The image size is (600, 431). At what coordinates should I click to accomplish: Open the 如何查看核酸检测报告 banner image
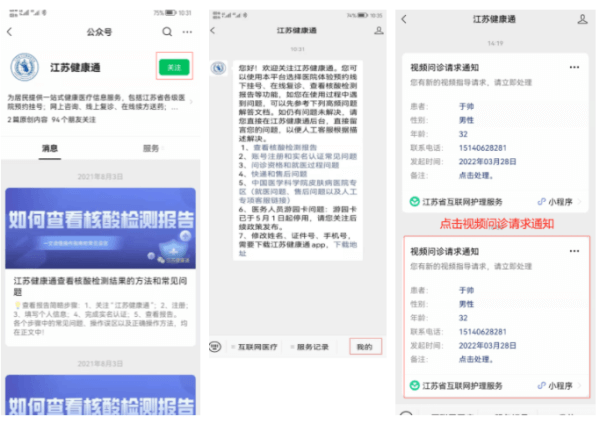(x=100, y=228)
